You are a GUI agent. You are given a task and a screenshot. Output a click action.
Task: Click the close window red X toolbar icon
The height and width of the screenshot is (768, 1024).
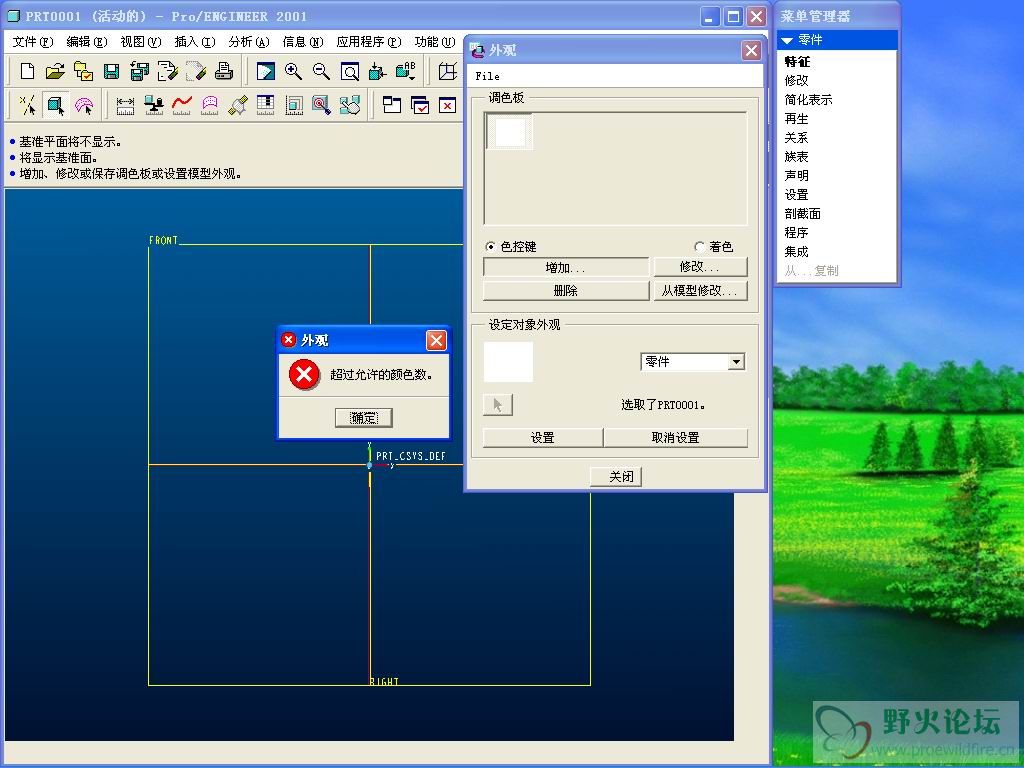447,104
